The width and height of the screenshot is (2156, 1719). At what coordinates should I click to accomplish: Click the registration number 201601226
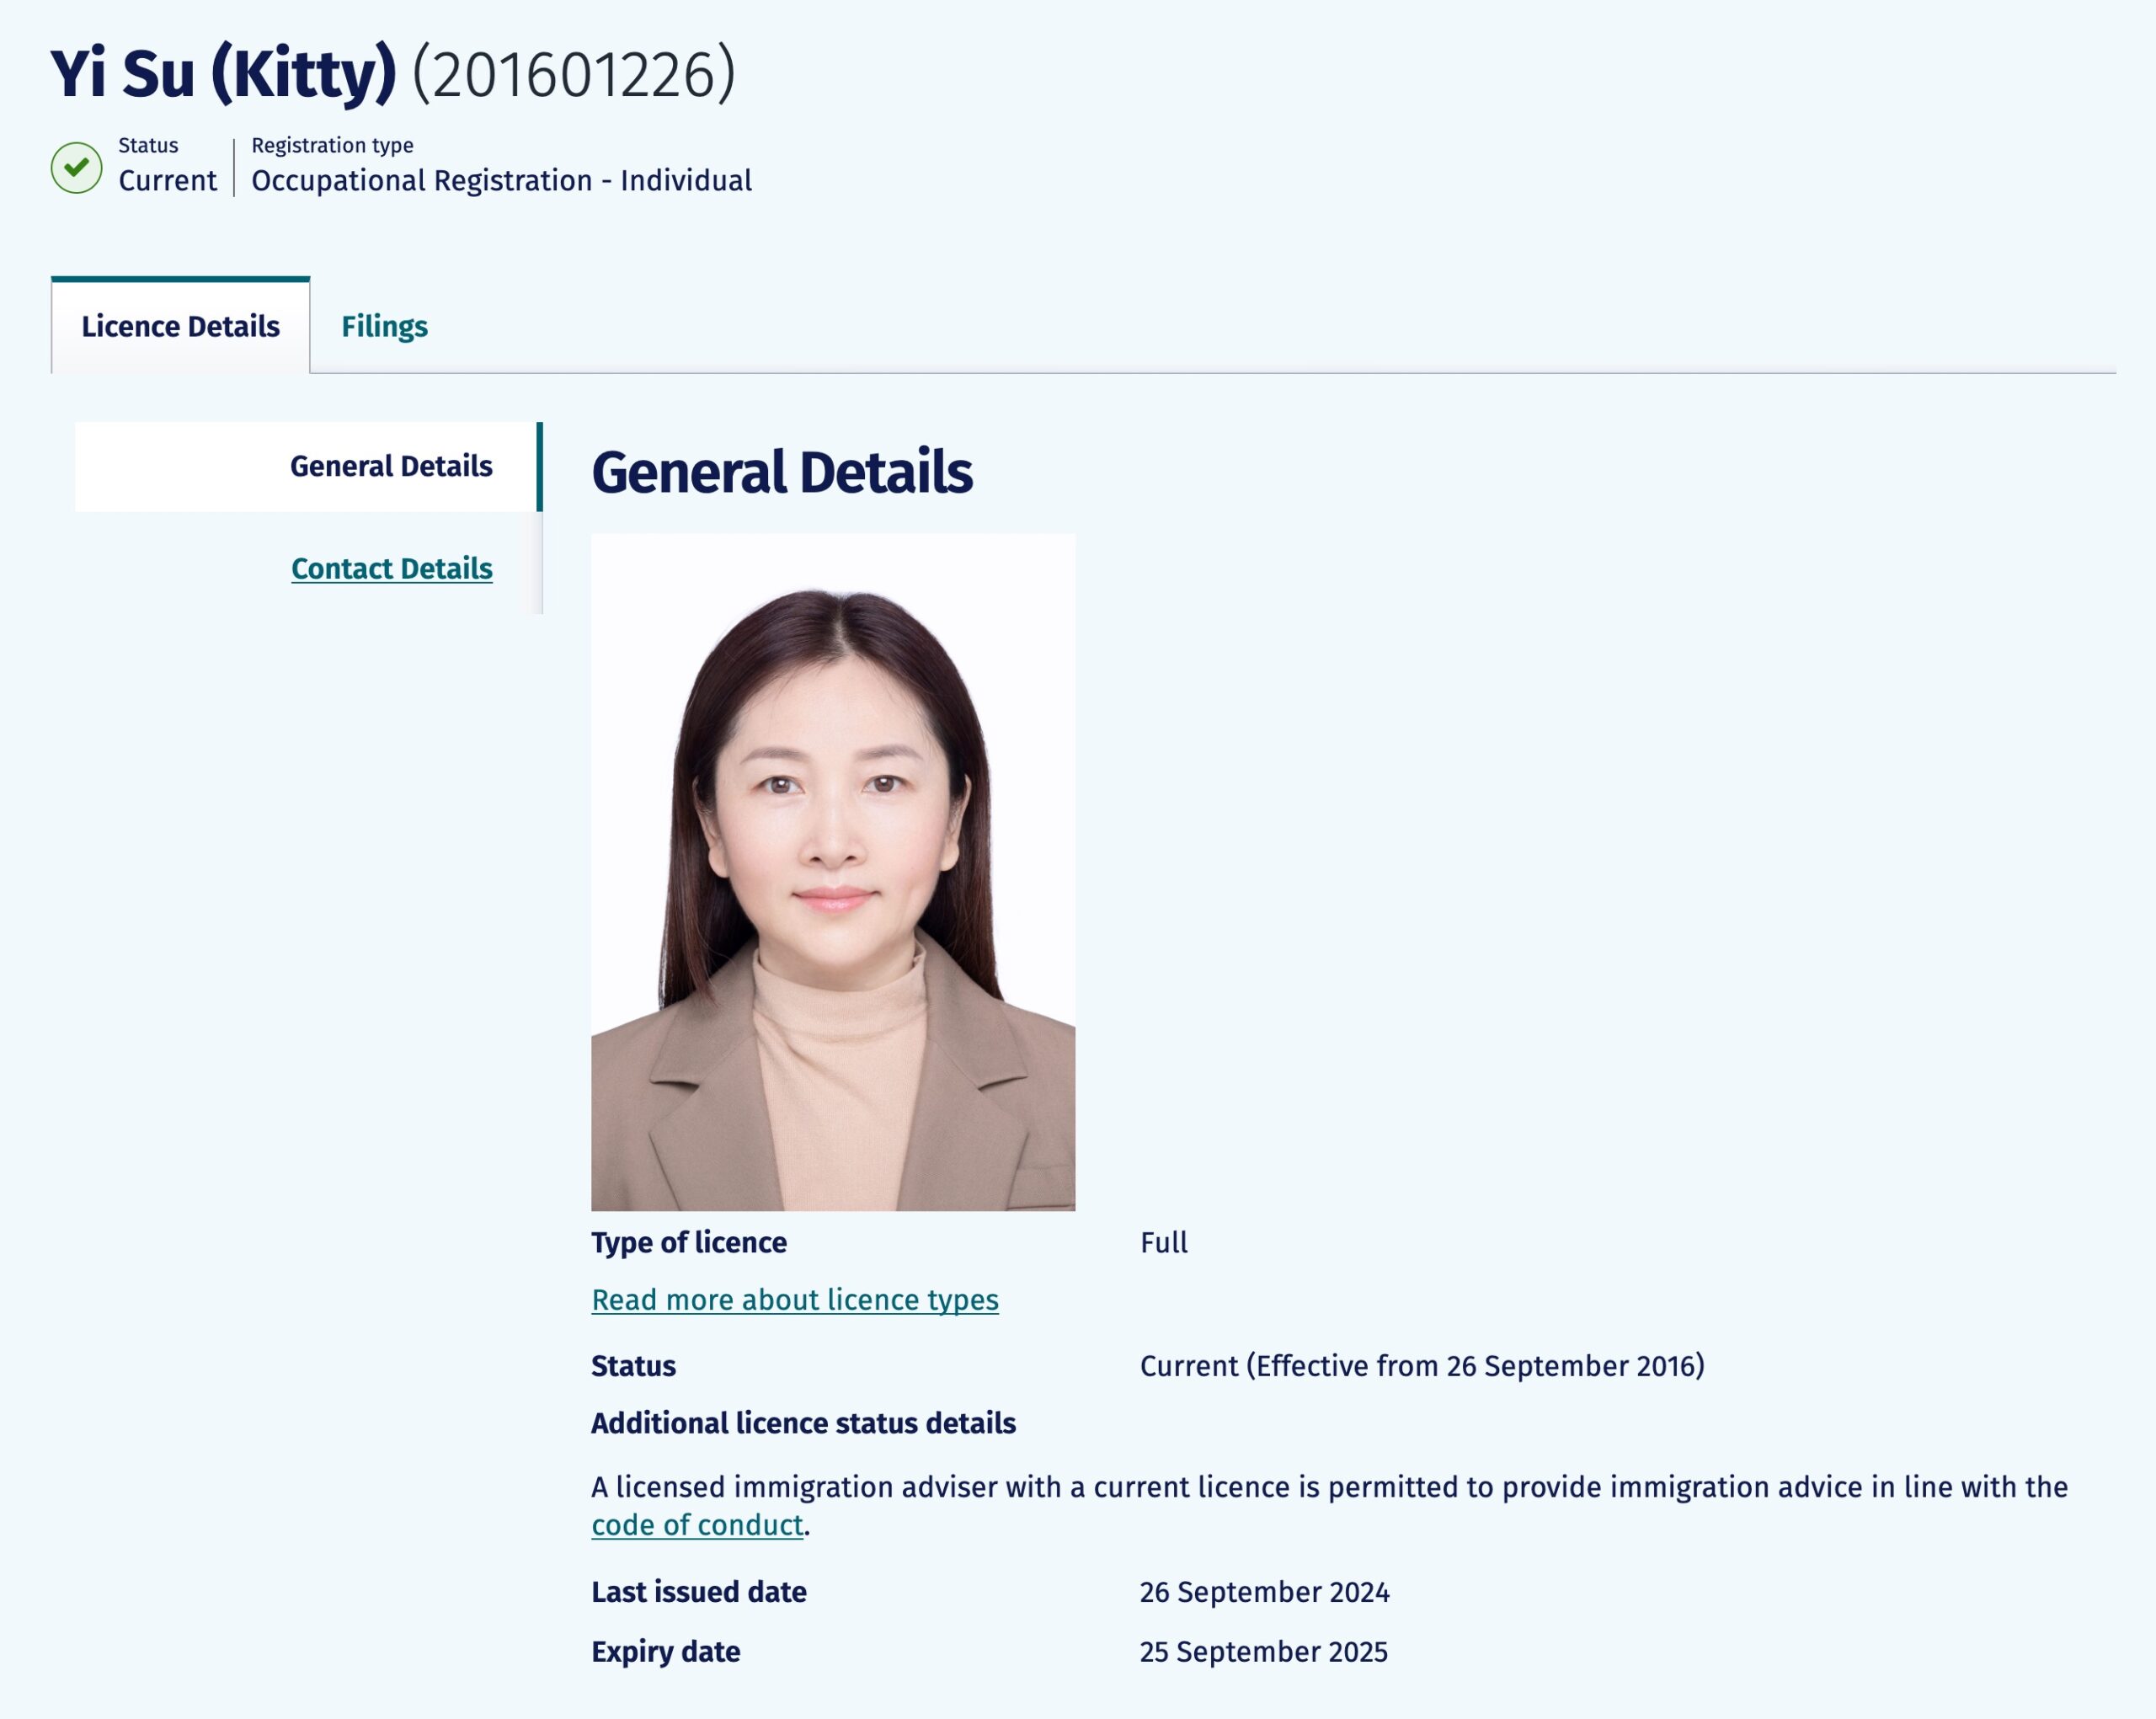click(573, 74)
